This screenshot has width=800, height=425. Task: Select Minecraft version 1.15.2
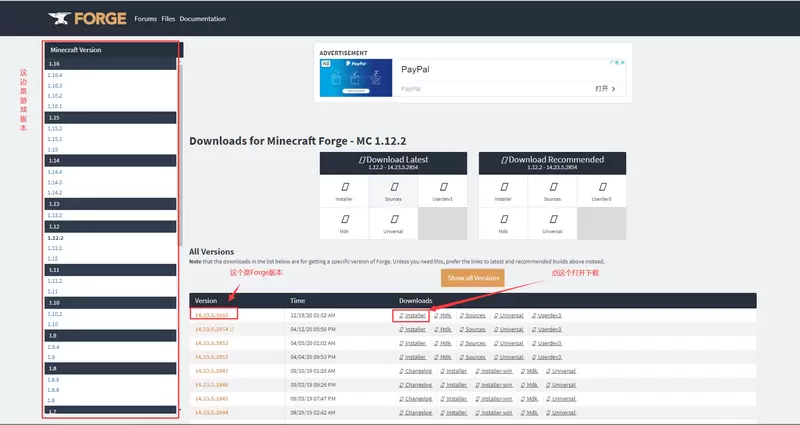pyautogui.click(x=55, y=129)
